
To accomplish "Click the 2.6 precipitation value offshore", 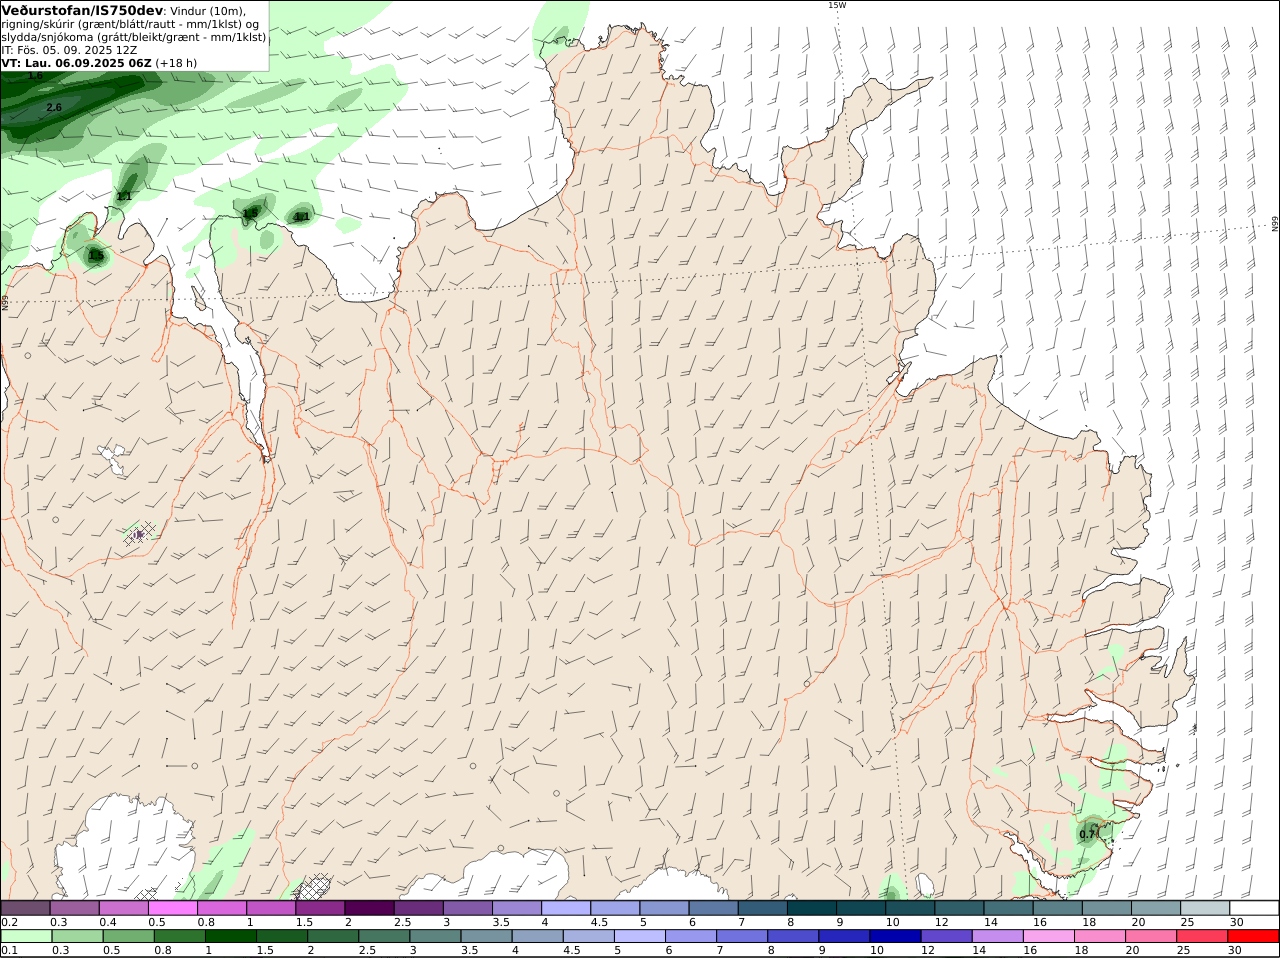I will coord(54,107).
